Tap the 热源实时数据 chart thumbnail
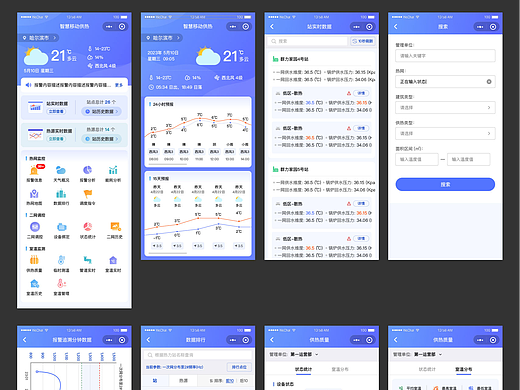Viewport: 520px width, 390px height. click(x=35, y=134)
